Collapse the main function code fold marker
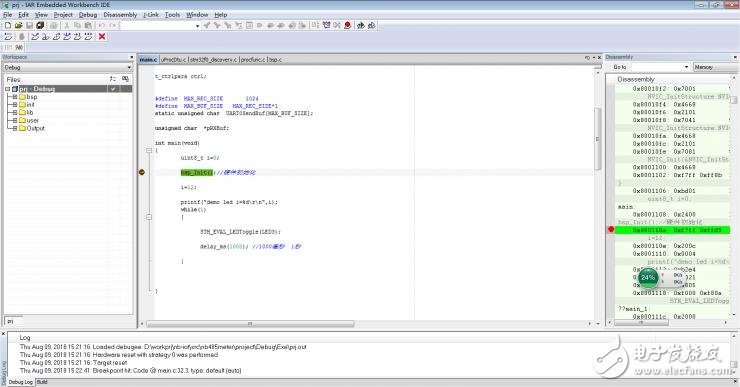The height and width of the screenshot is (387, 740). 149,151
